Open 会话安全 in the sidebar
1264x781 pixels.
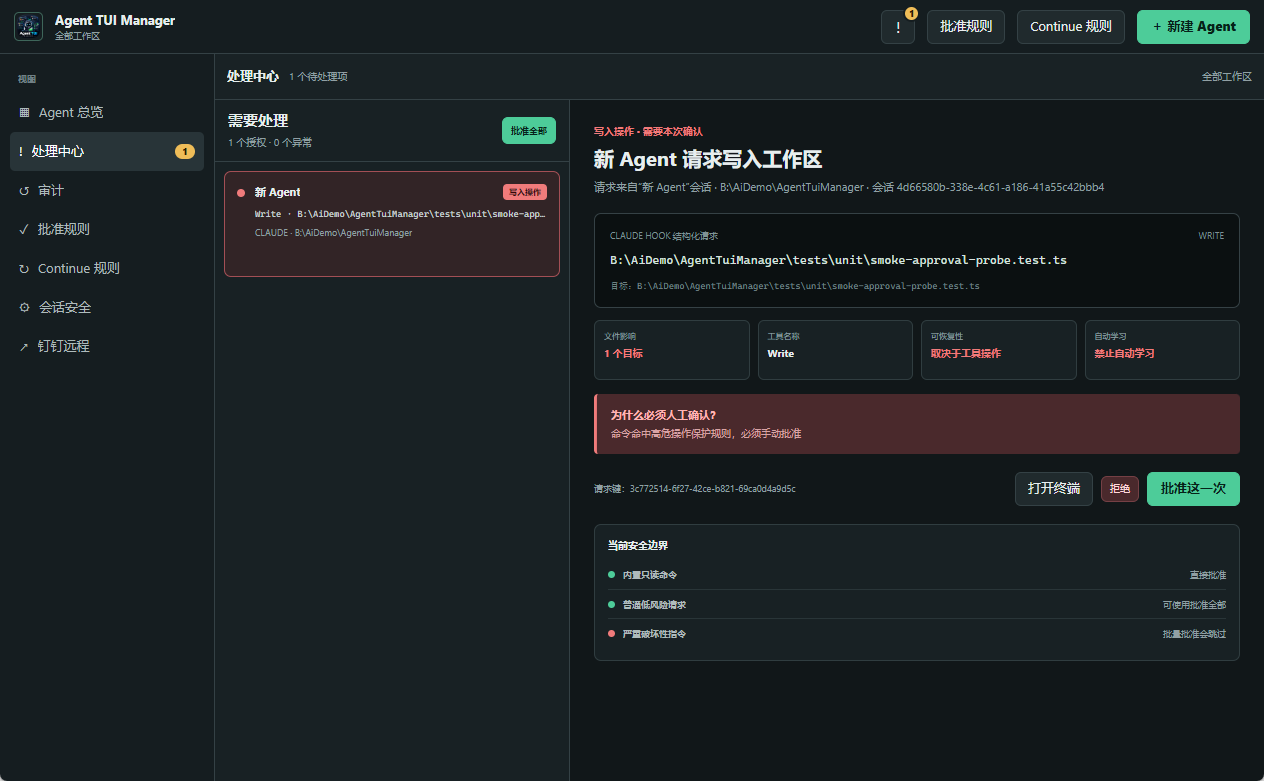[107, 307]
